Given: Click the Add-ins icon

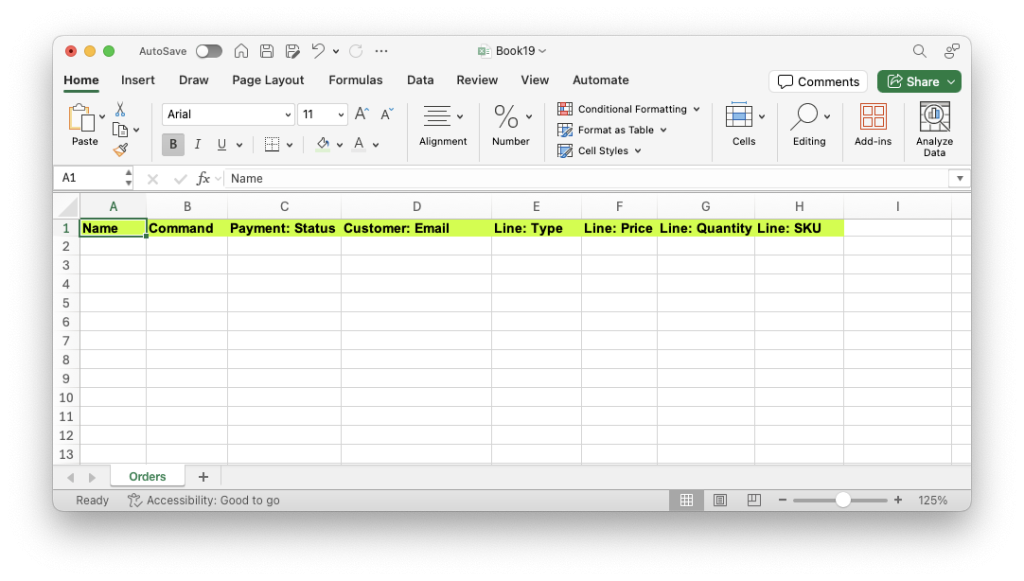Looking at the screenshot, I should 872,120.
